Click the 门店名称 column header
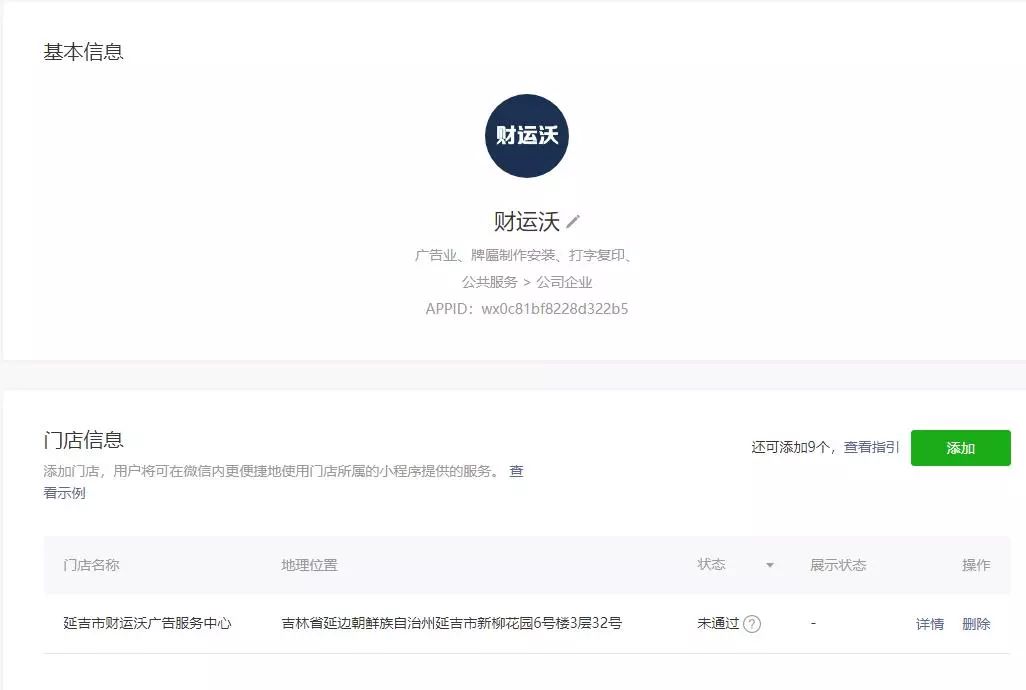 coord(92,565)
